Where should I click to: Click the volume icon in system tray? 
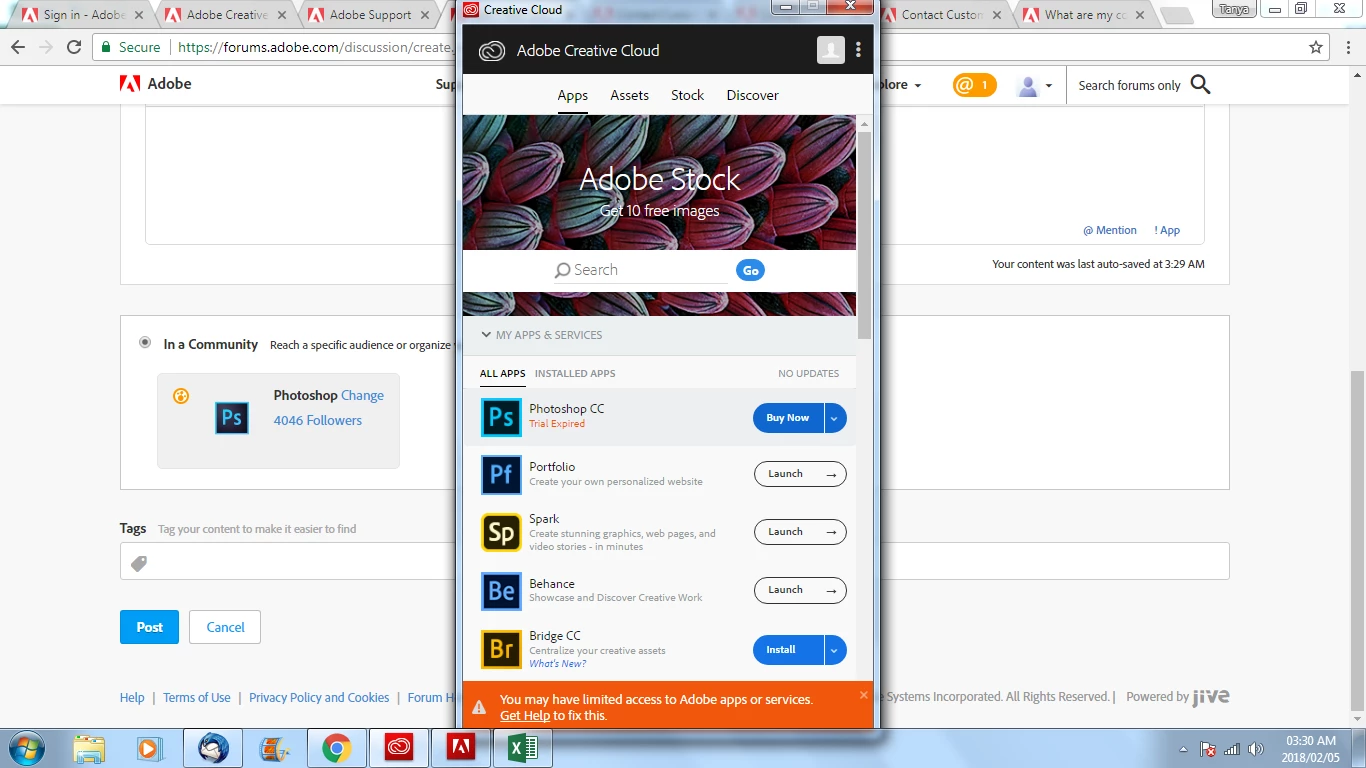(1256, 749)
